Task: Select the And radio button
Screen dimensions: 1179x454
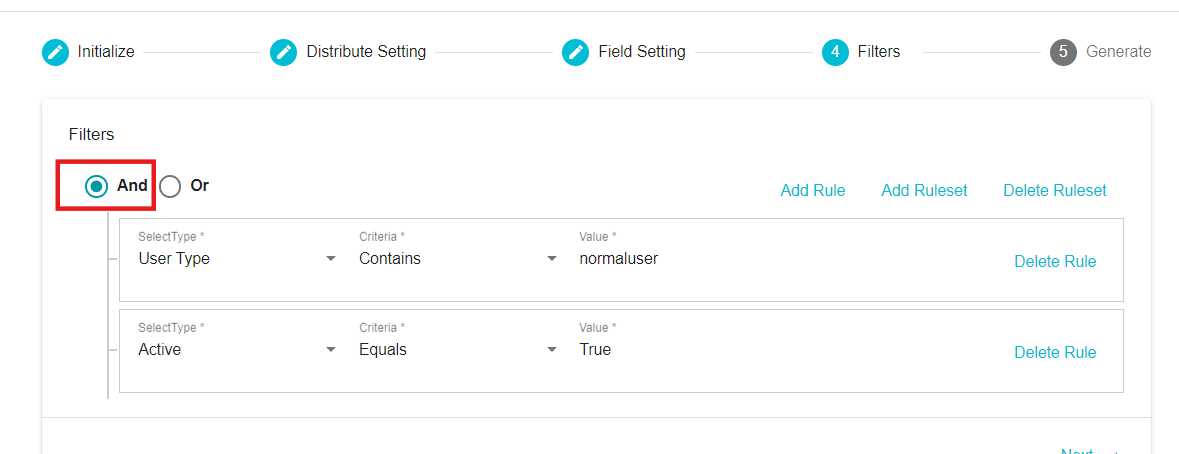Action: coord(96,186)
